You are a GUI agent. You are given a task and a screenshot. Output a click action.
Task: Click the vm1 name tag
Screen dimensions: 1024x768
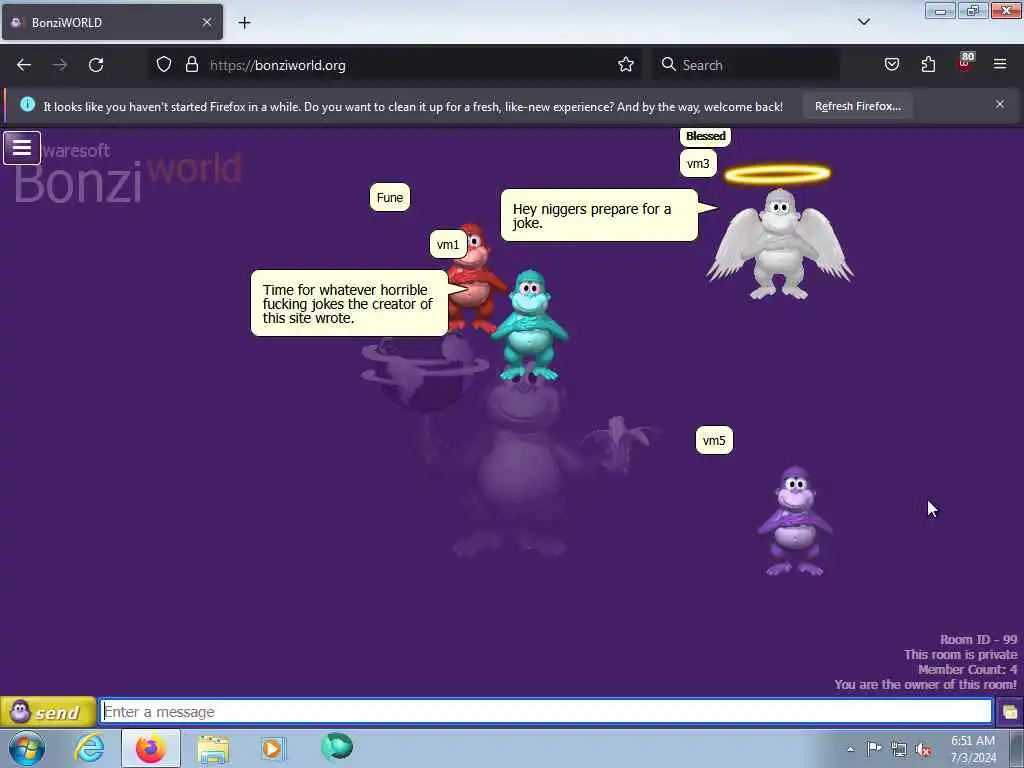pyautogui.click(x=448, y=245)
